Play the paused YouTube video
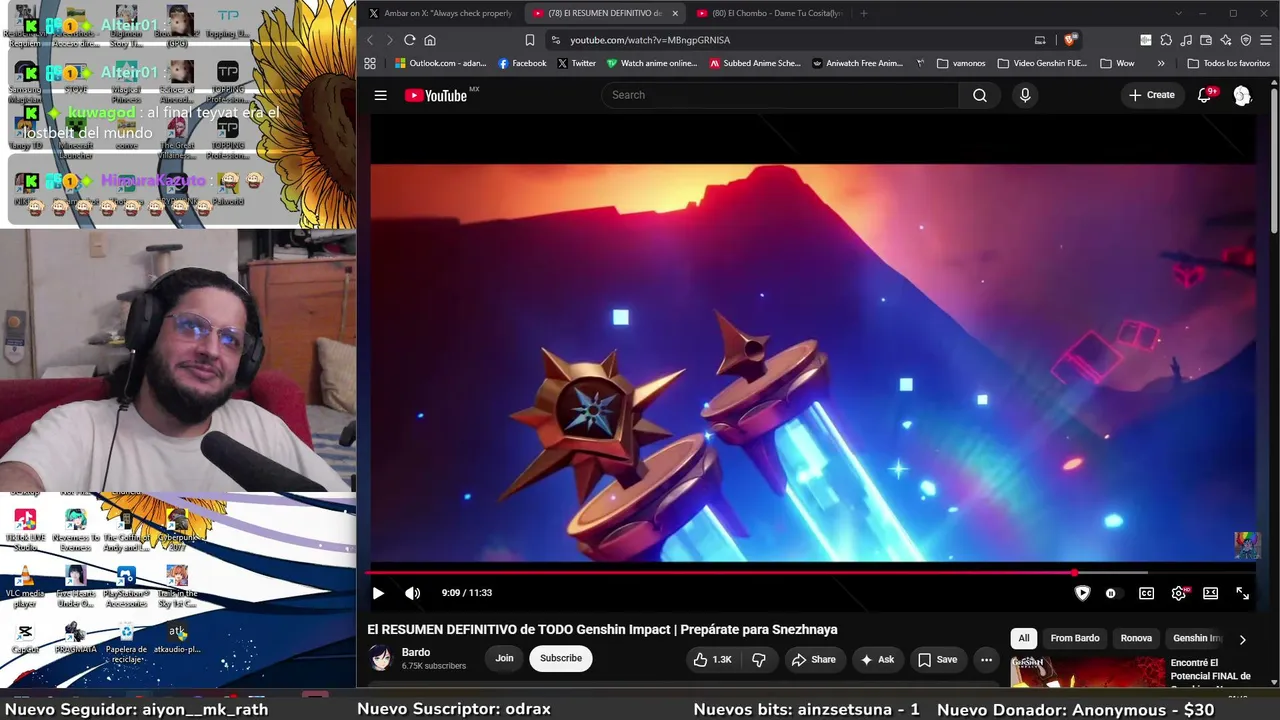This screenshot has width=1280, height=720. click(x=378, y=593)
